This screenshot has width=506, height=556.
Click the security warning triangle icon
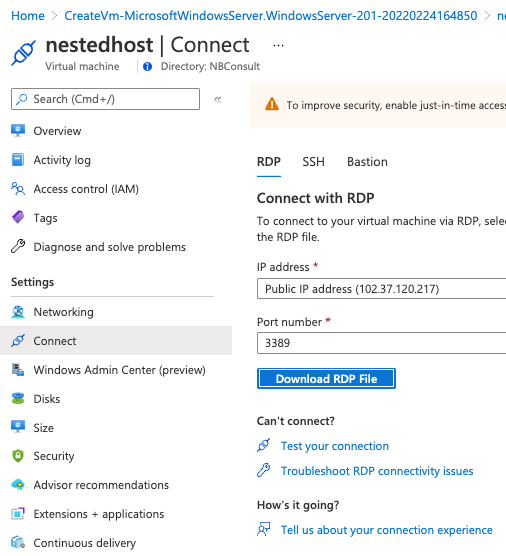click(272, 104)
